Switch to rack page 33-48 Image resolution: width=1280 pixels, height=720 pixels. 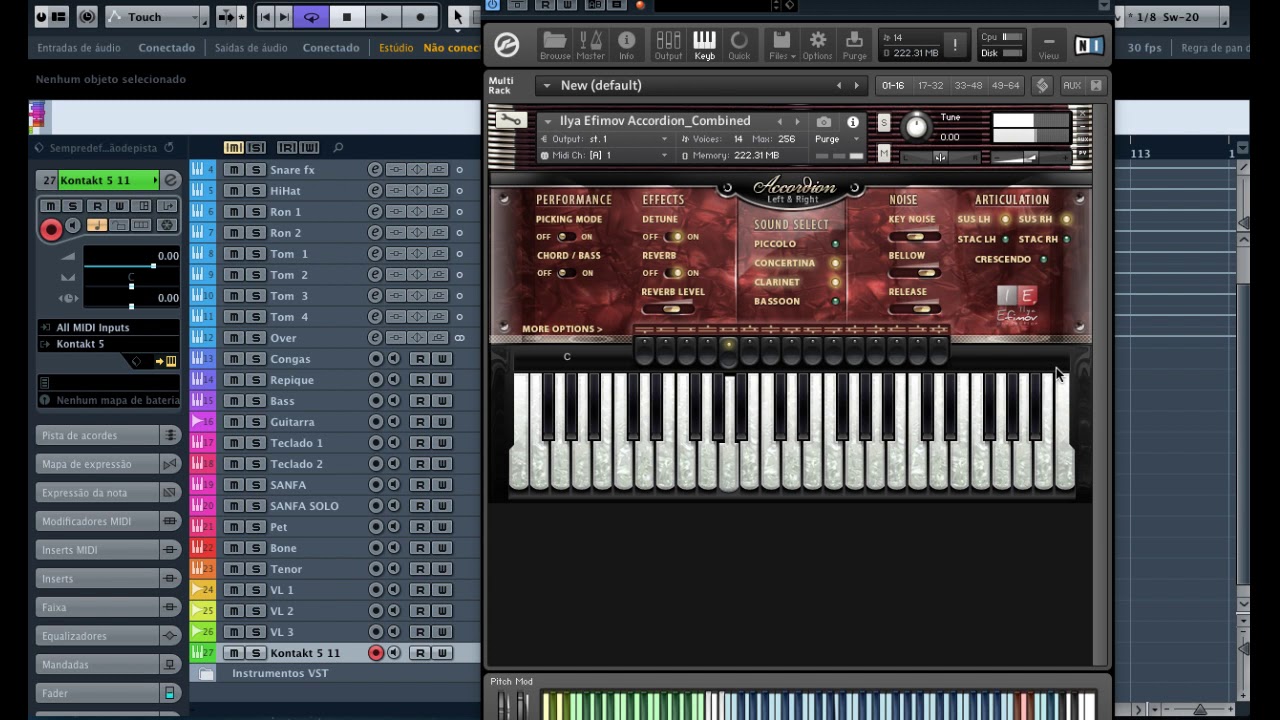pyautogui.click(x=968, y=86)
